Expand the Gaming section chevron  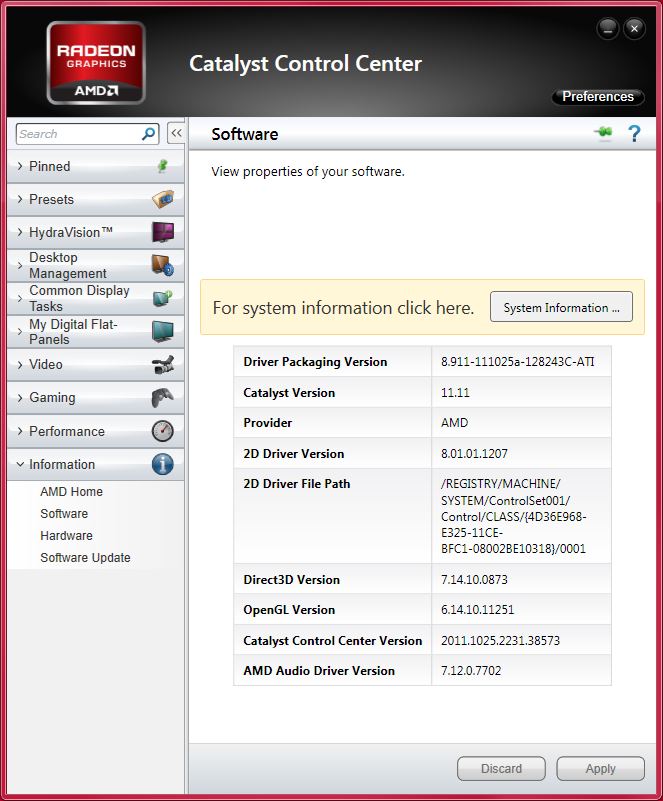[20, 397]
